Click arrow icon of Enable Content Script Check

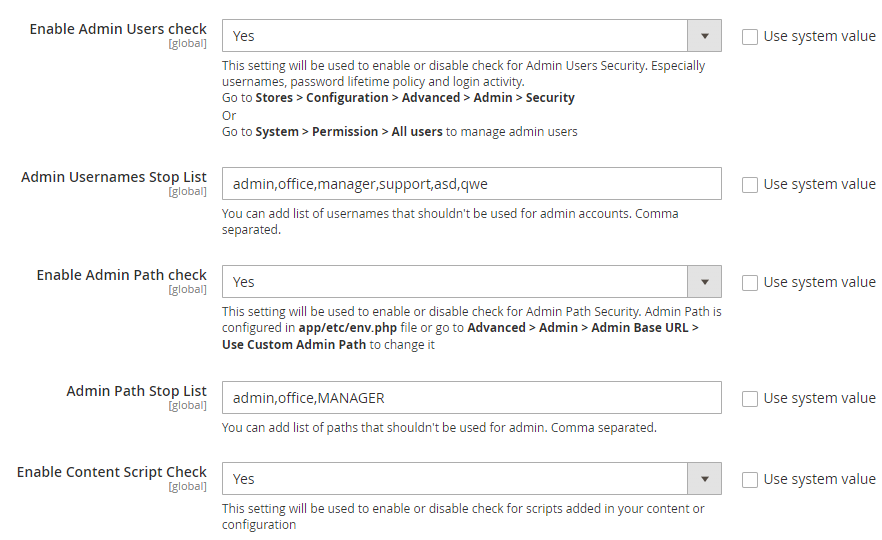pos(704,479)
